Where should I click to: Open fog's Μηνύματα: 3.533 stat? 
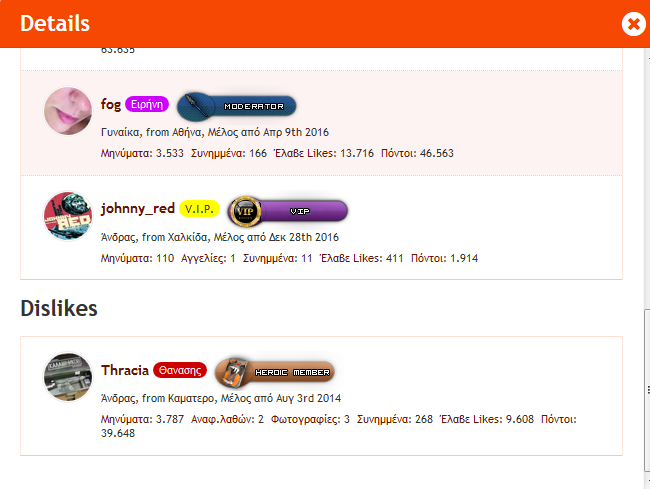tap(142, 153)
